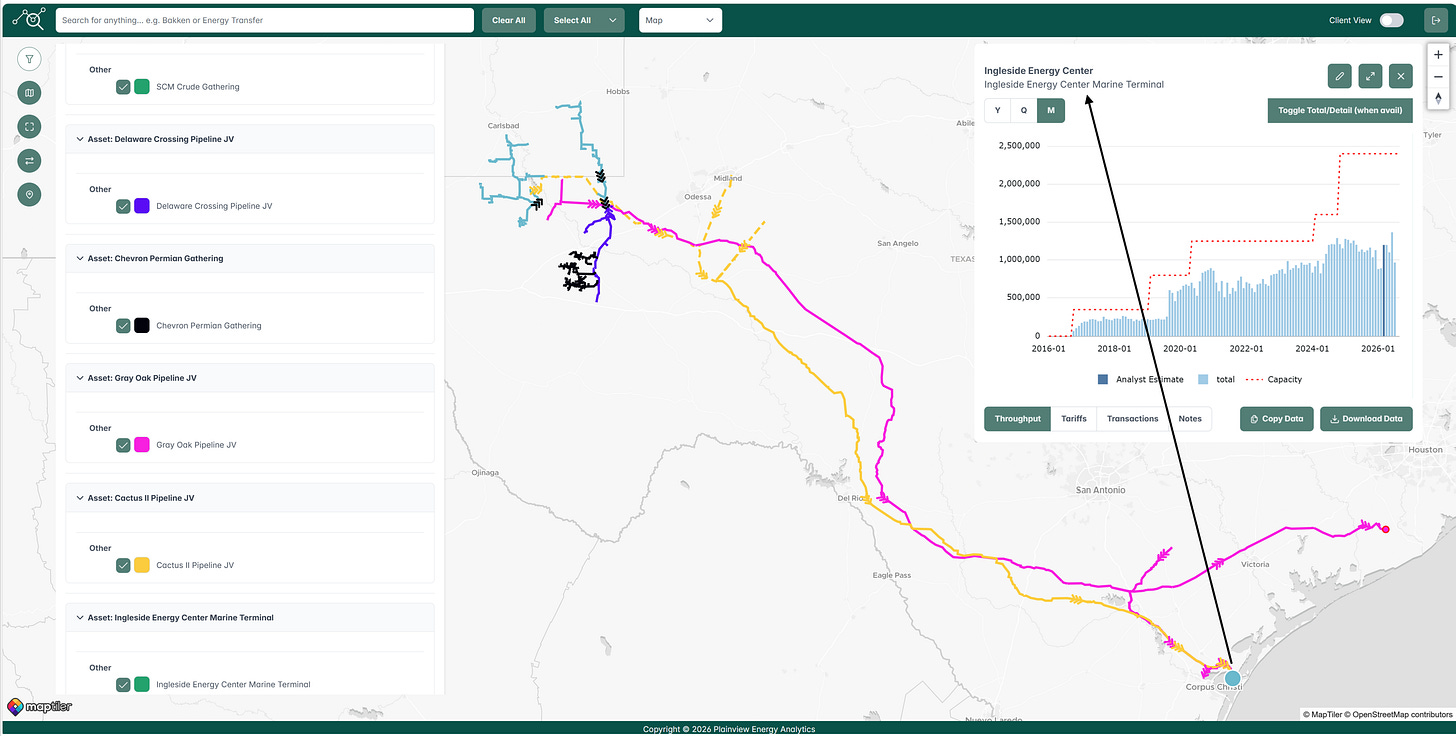Viewport: 1456px width, 736px height.
Task: Switch chart to yearly (Y) view
Action: coord(998,111)
